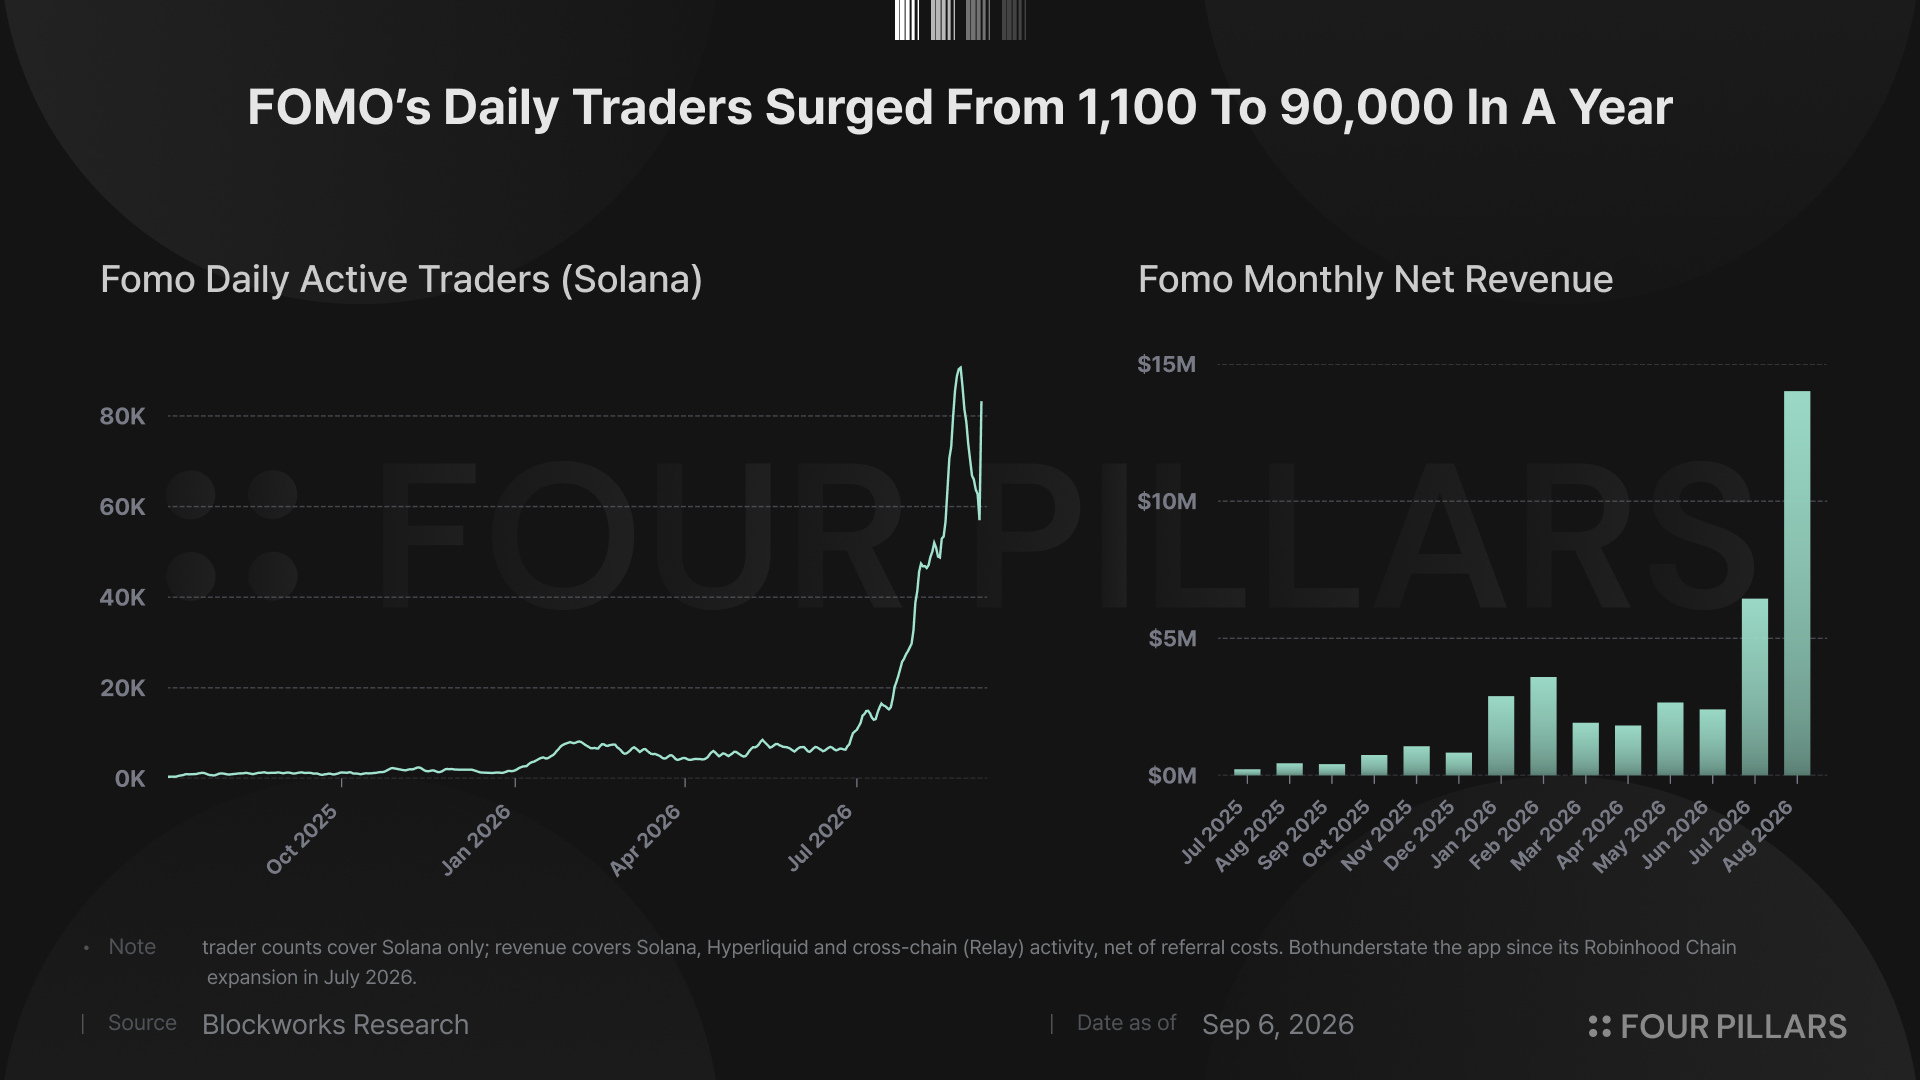Click the Jul 2026 label on line chart
The height and width of the screenshot is (1080, 1920).
[x=819, y=837]
